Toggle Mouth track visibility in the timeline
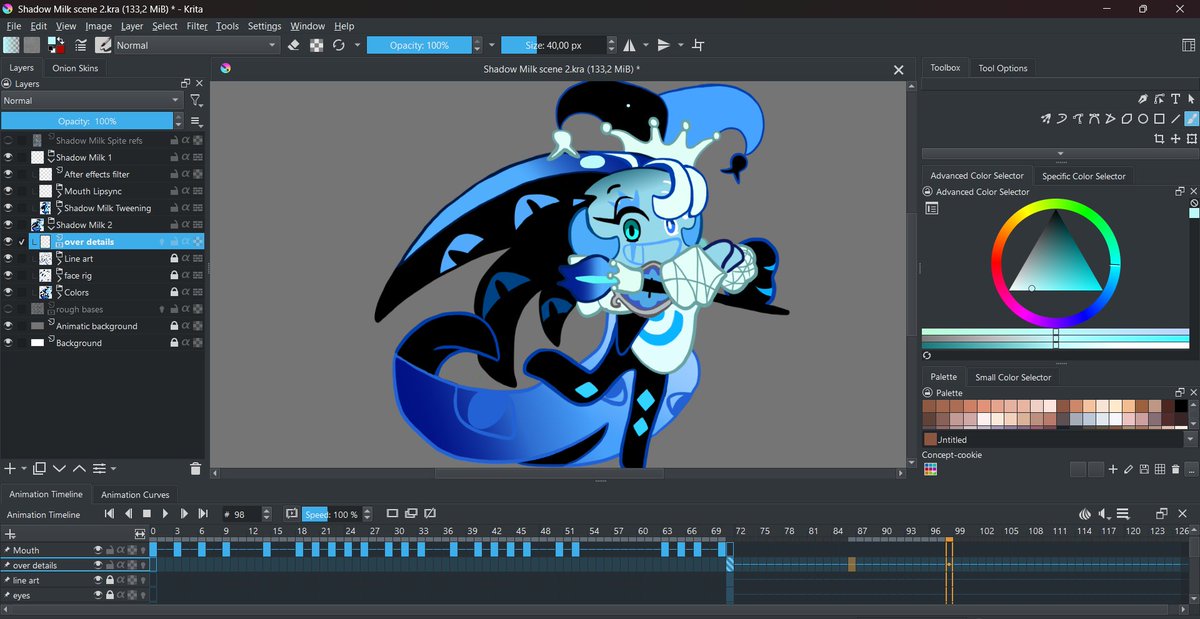 [x=98, y=550]
